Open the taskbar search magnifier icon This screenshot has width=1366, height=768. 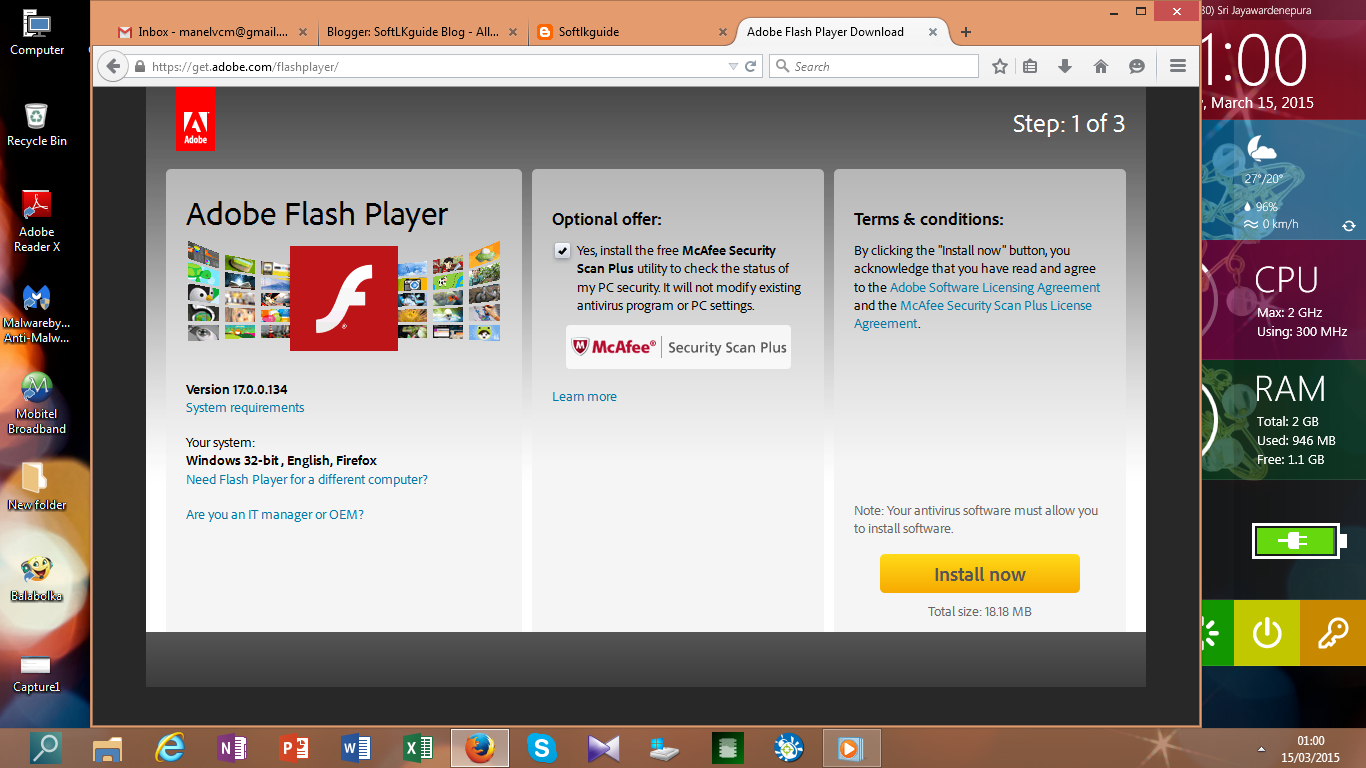pos(45,748)
